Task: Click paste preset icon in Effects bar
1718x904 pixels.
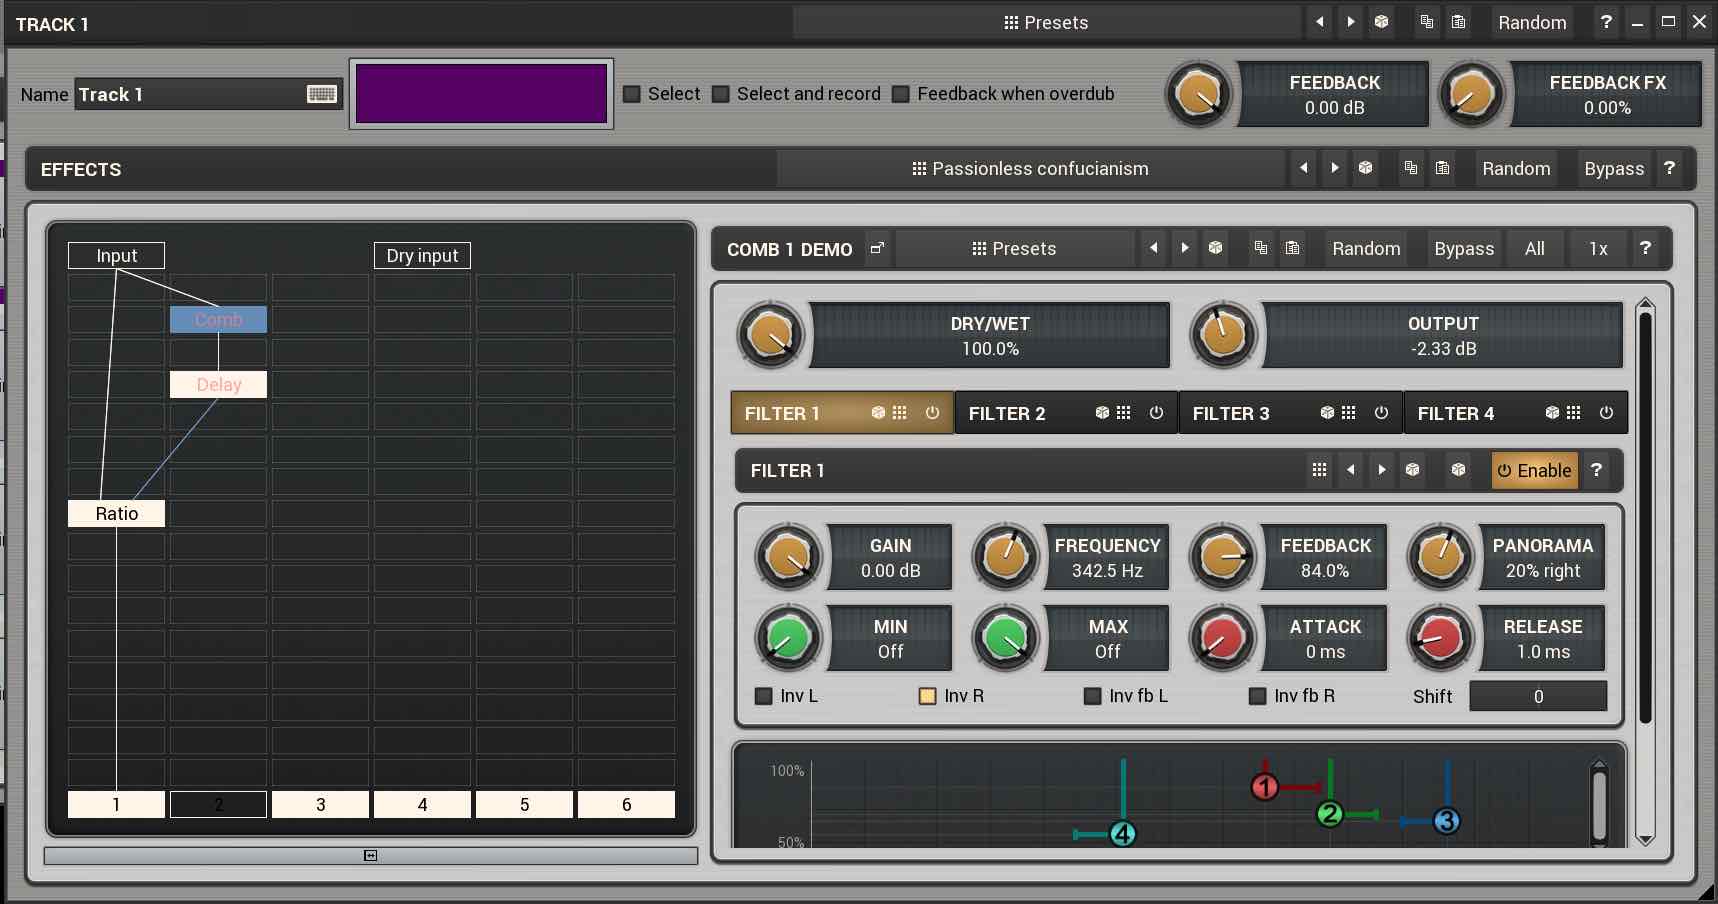Action: 1442,169
